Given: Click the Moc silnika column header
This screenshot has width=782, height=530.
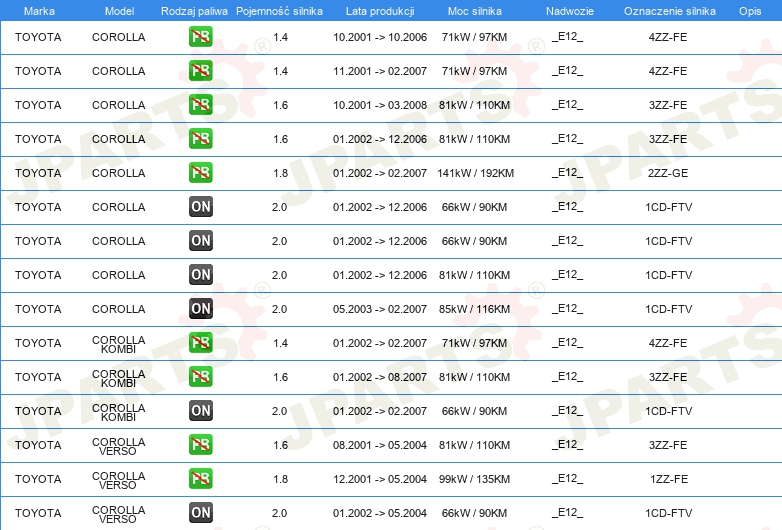Looking at the screenshot, I should 474,11.
